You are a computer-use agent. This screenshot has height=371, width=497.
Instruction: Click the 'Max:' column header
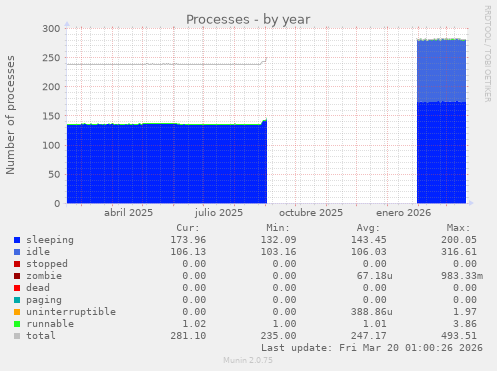[459, 228]
